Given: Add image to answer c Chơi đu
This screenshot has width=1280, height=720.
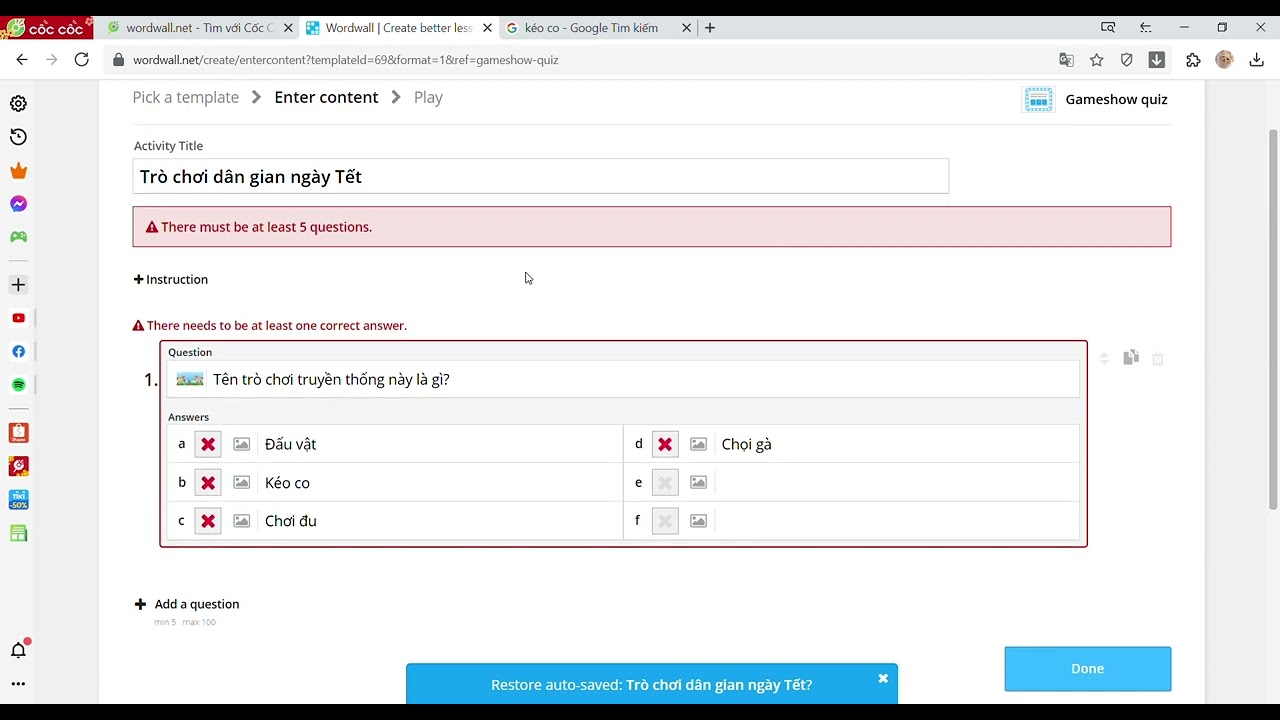Looking at the screenshot, I should coord(241,521).
